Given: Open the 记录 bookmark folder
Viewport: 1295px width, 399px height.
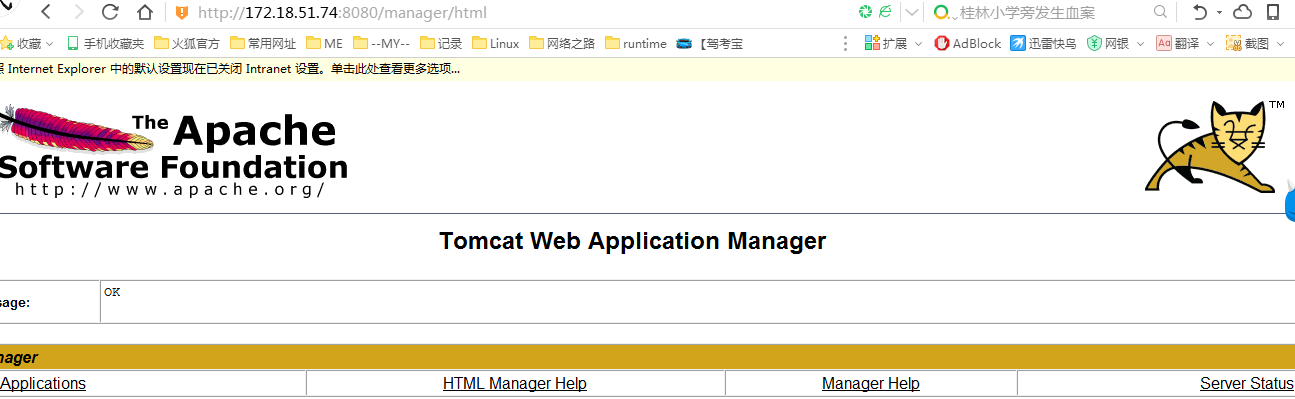Looking at the screenshot, I should [441, 44].
